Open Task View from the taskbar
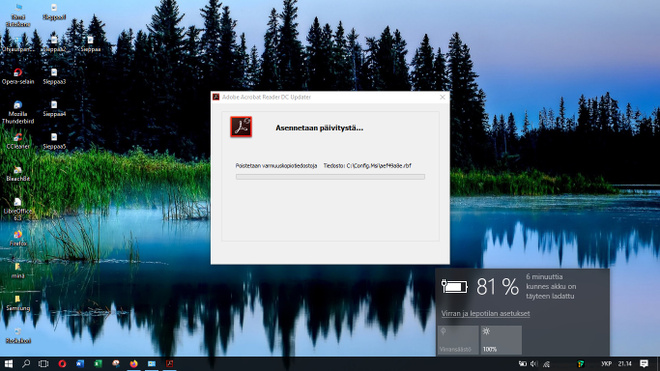 (44, 364)
